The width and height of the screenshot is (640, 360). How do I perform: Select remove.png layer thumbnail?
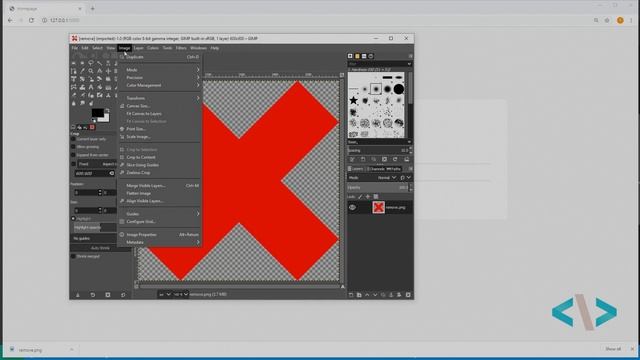click(x=378, y=207)
